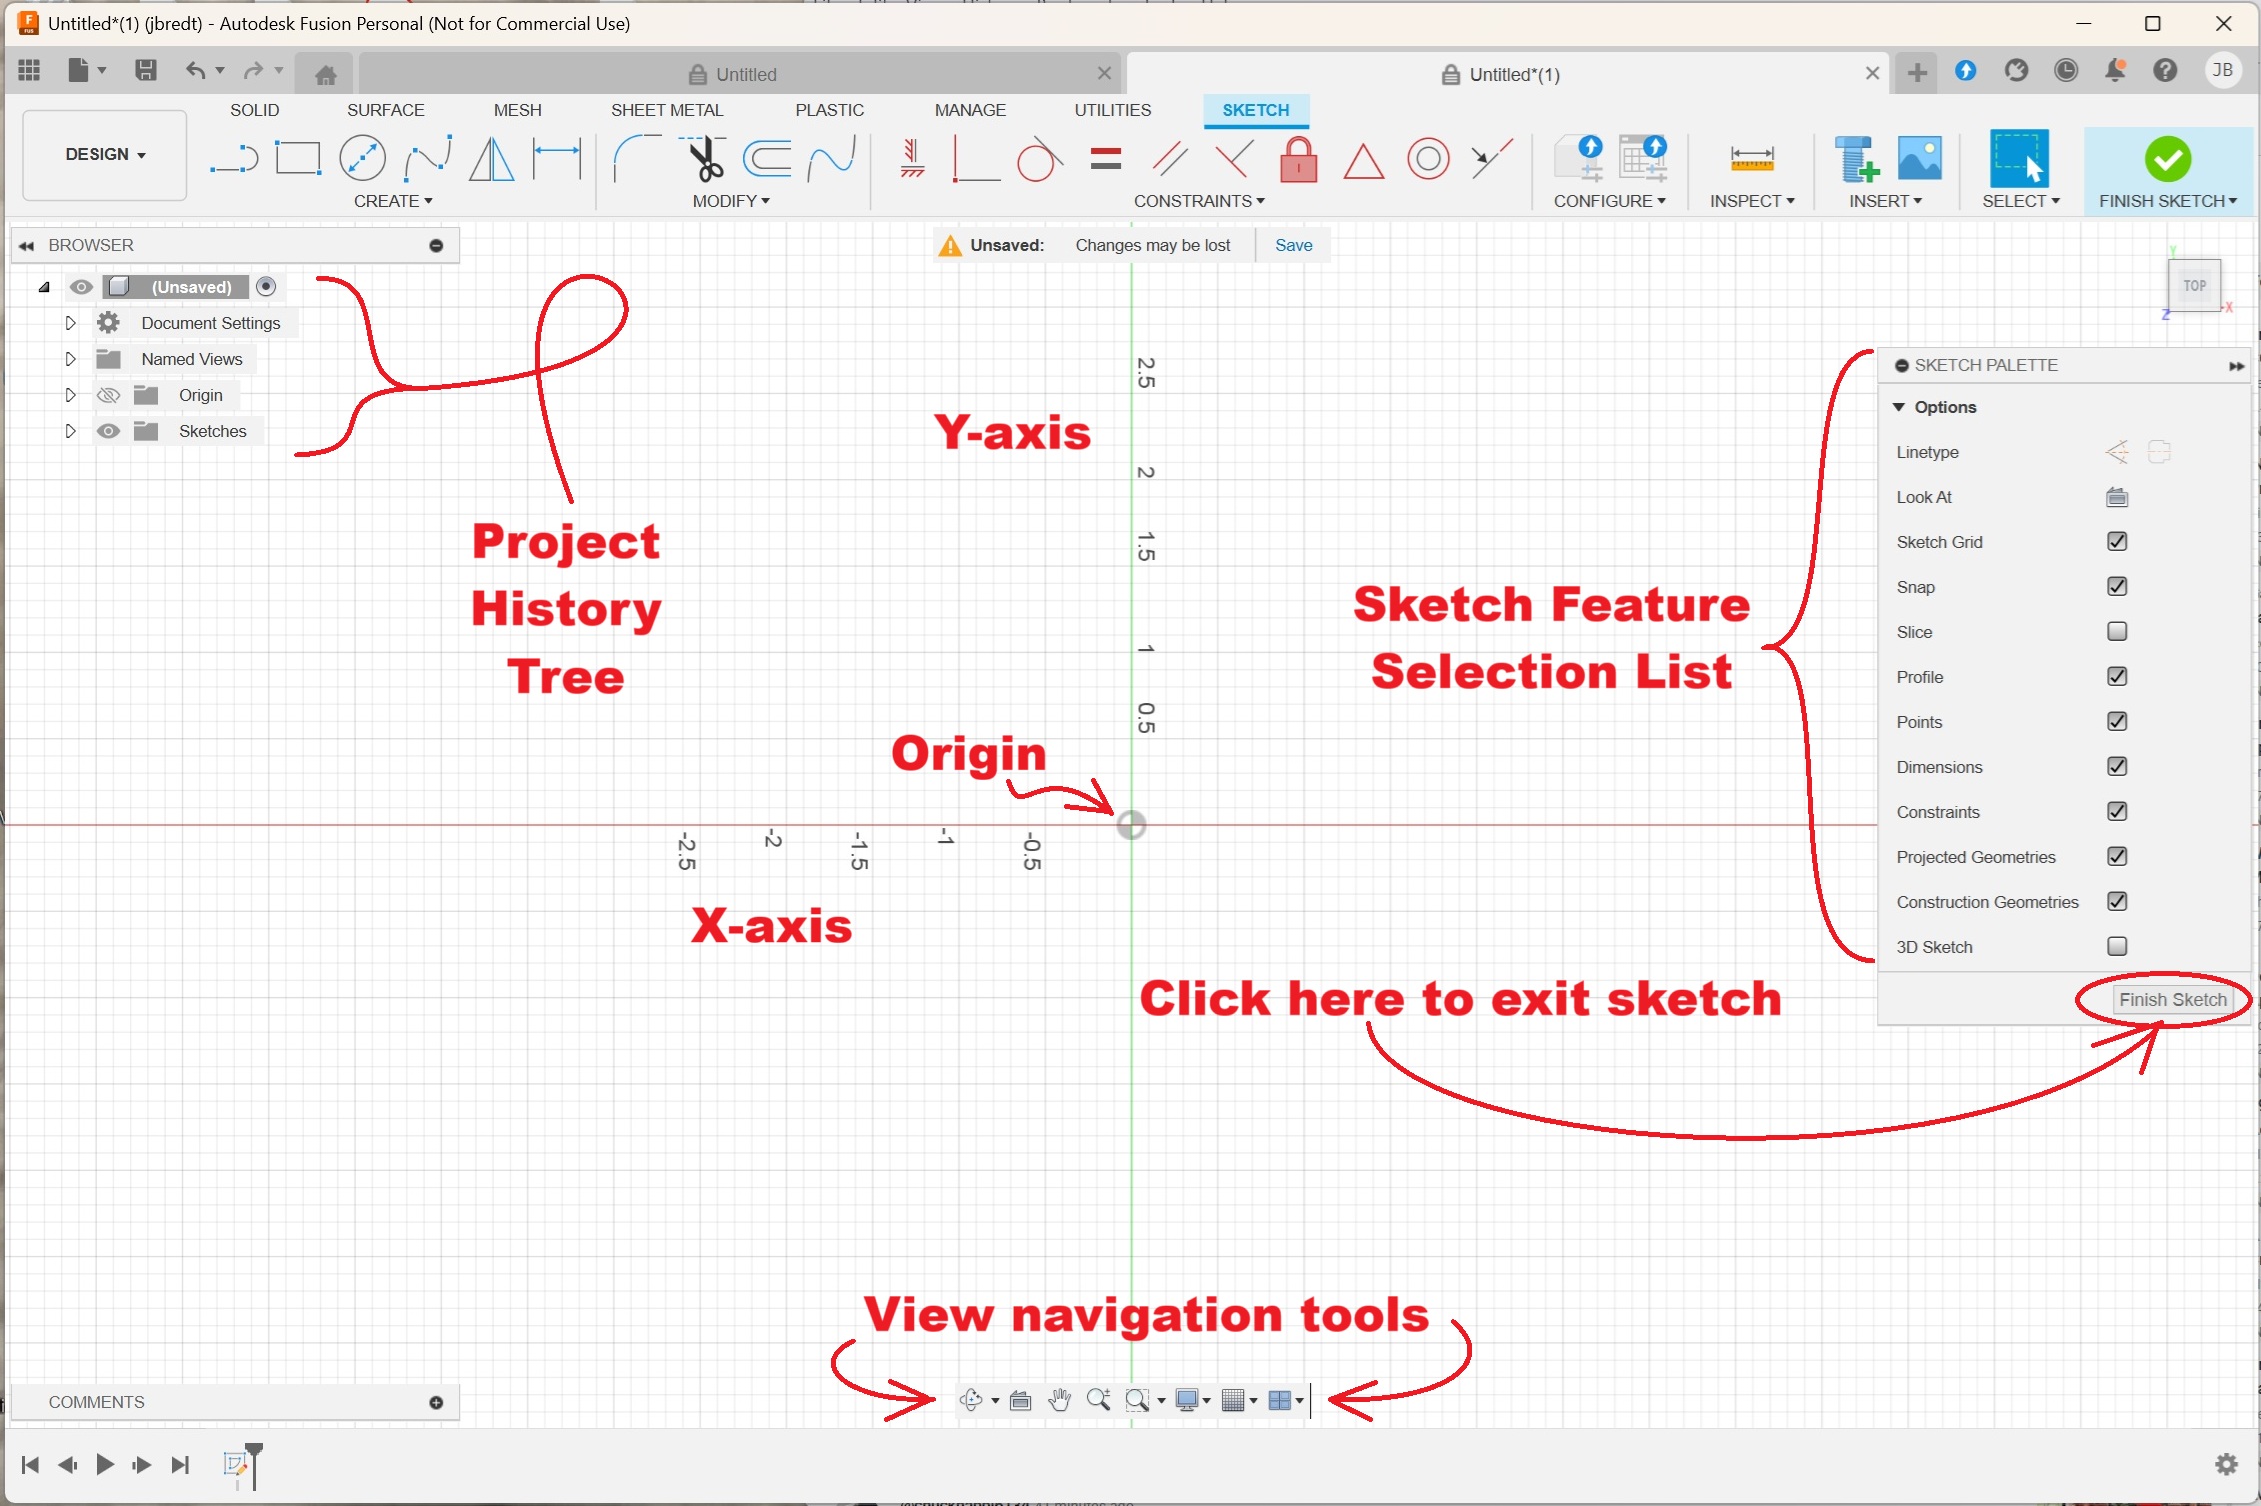Click the Save link in unsaved warning

point(1293,245)
